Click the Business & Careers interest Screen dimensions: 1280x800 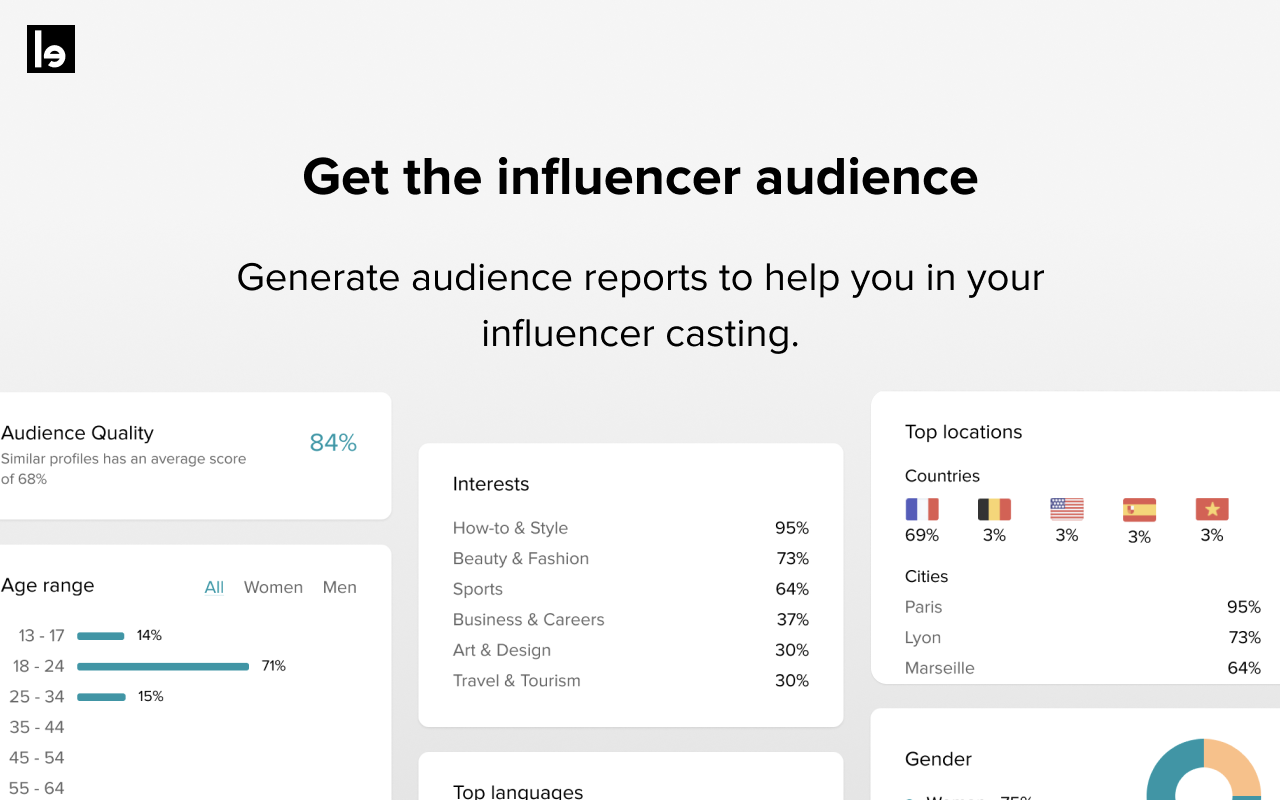click(528, 619)
